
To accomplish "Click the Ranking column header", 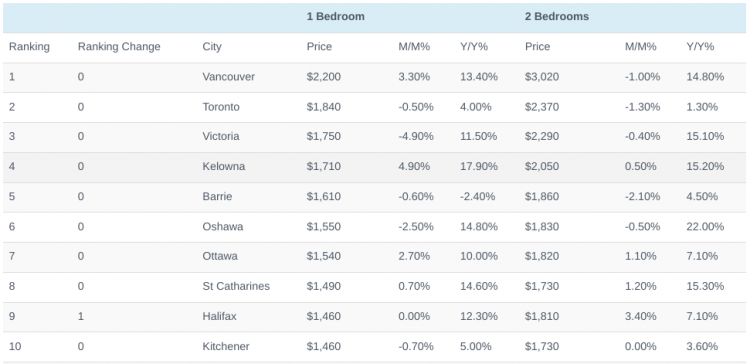I will (29, 47).
